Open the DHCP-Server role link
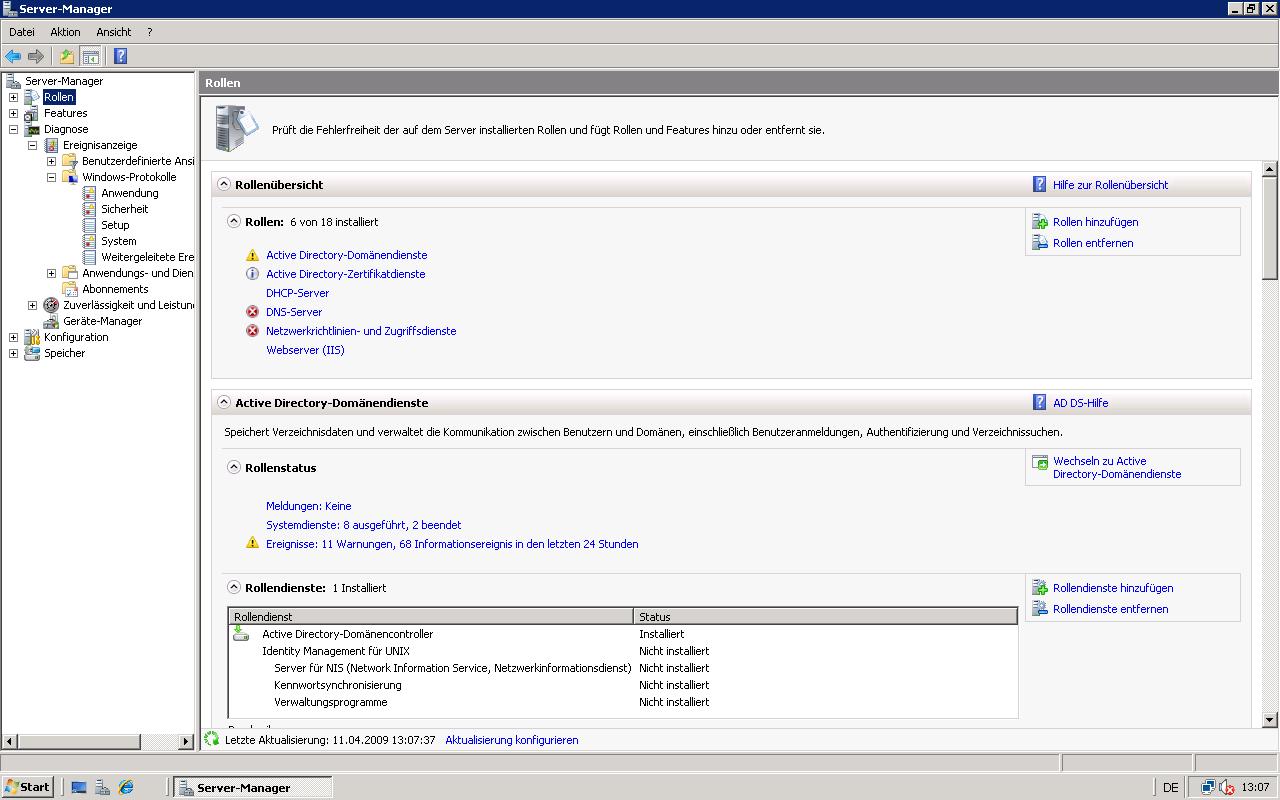The image size is (1280, 800). pyautogui.click(x=297, y=293)
